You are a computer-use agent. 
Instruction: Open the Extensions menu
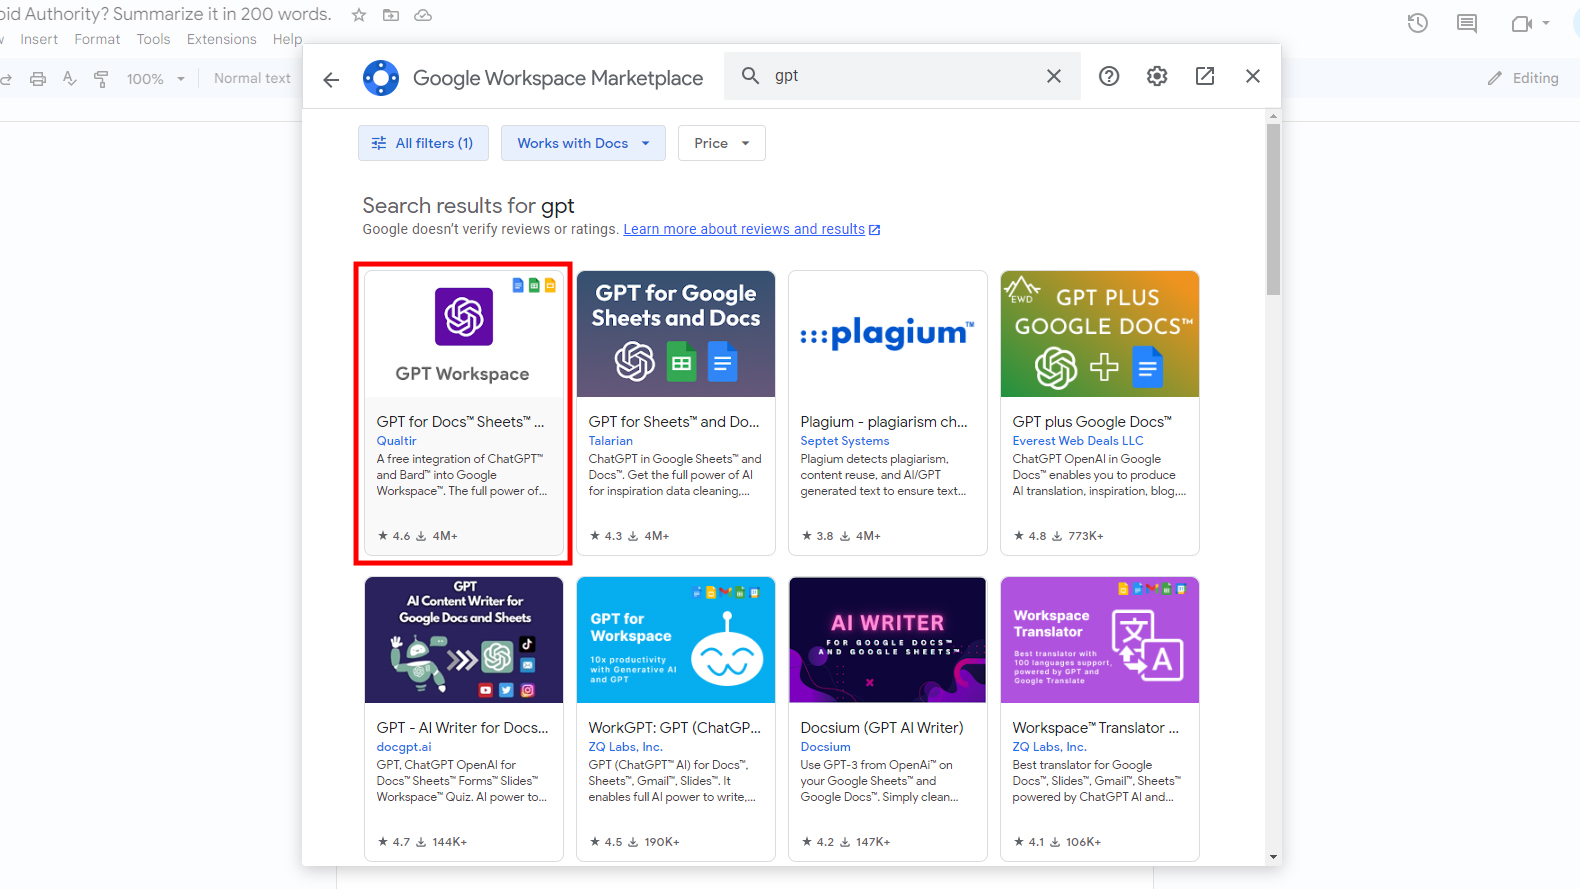[x=221, y=39]
